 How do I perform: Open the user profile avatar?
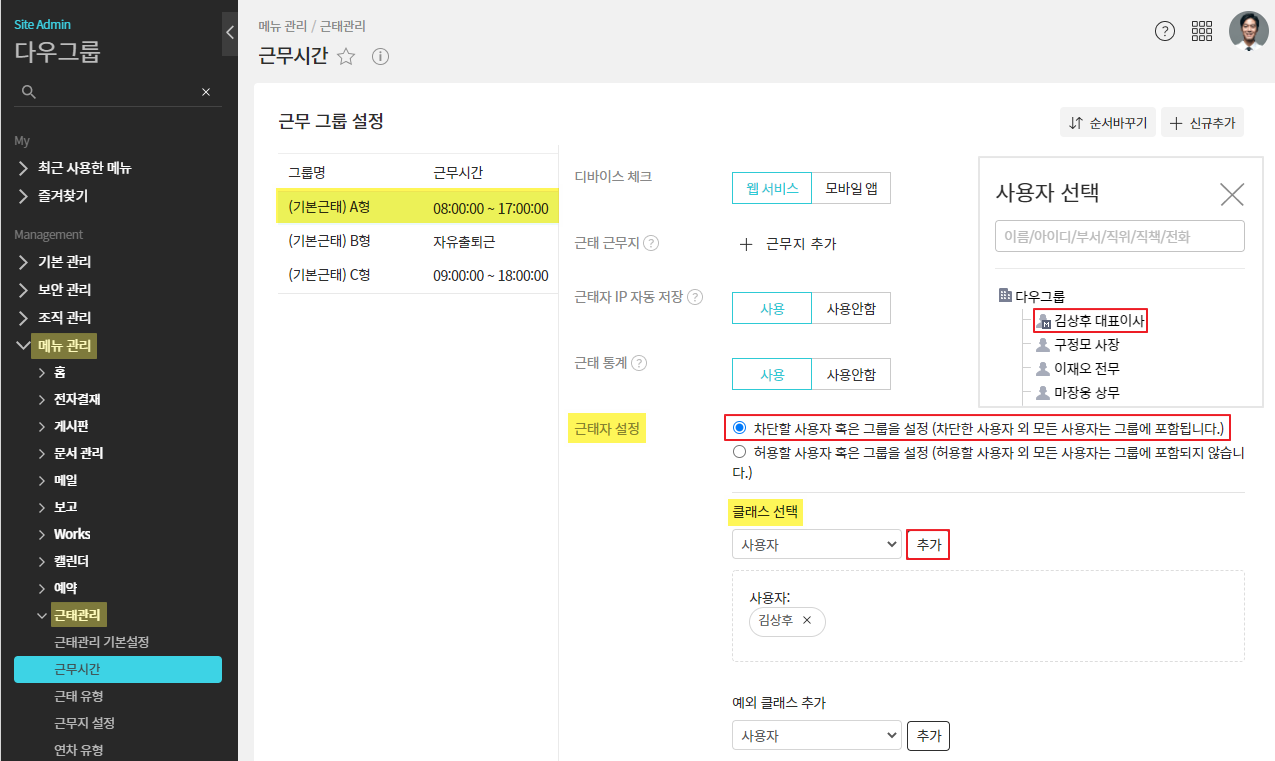1248,31
